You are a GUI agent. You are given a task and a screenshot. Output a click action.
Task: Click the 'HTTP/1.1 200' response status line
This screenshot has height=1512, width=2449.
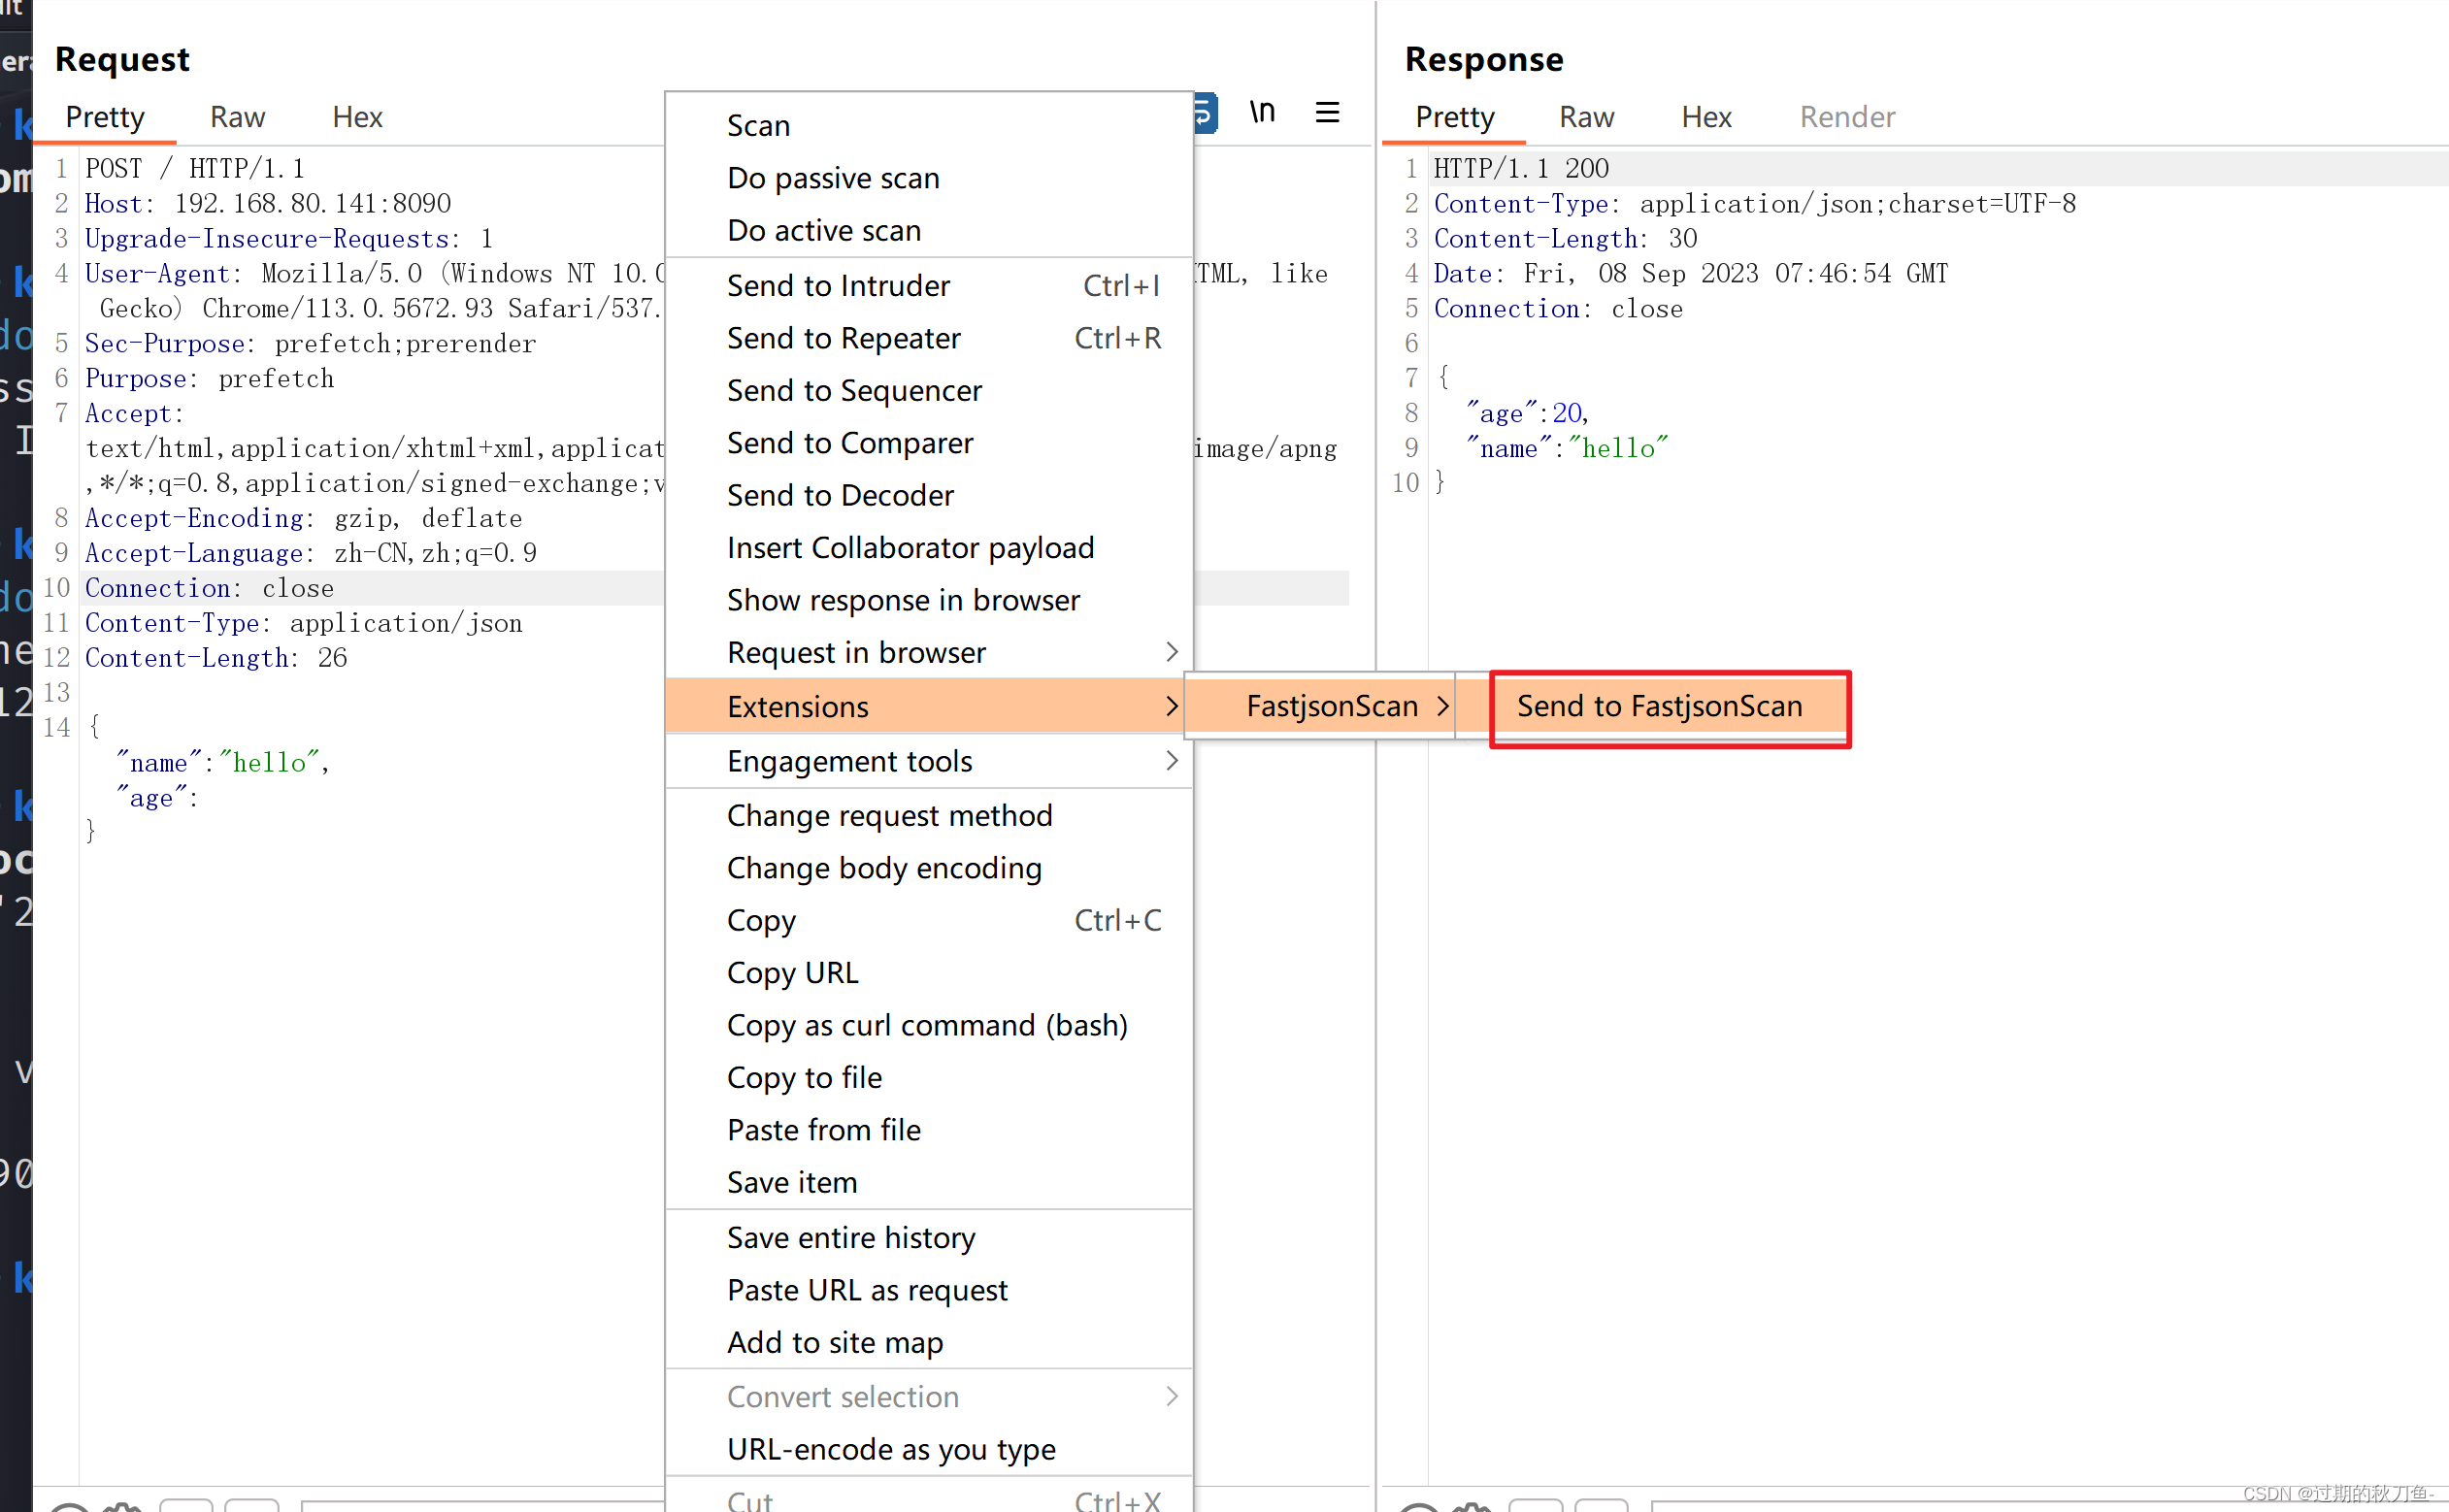[x=1521, y=168]
